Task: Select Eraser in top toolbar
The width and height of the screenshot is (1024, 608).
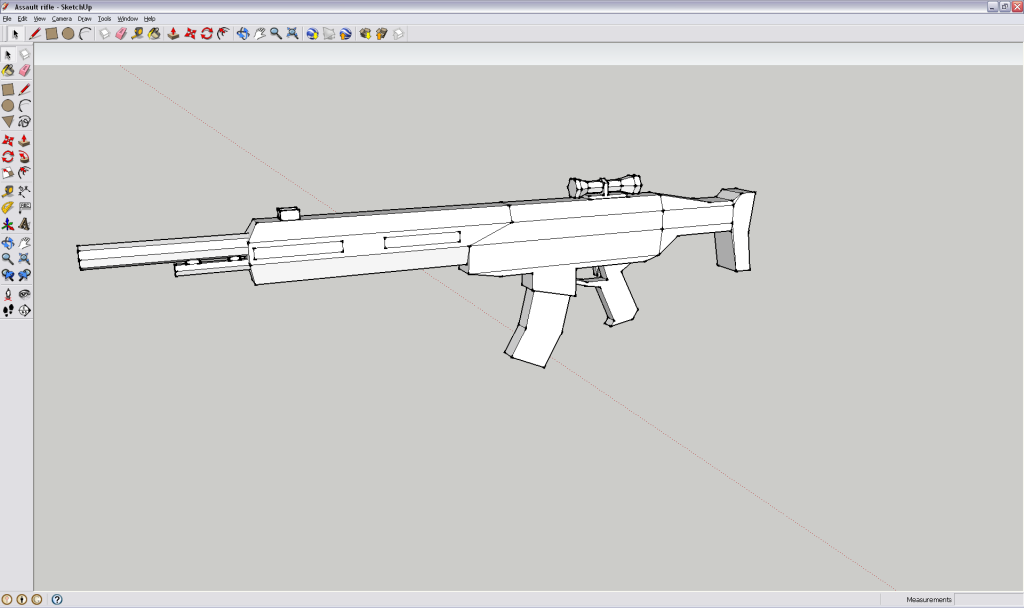Action: pos(121,34)
